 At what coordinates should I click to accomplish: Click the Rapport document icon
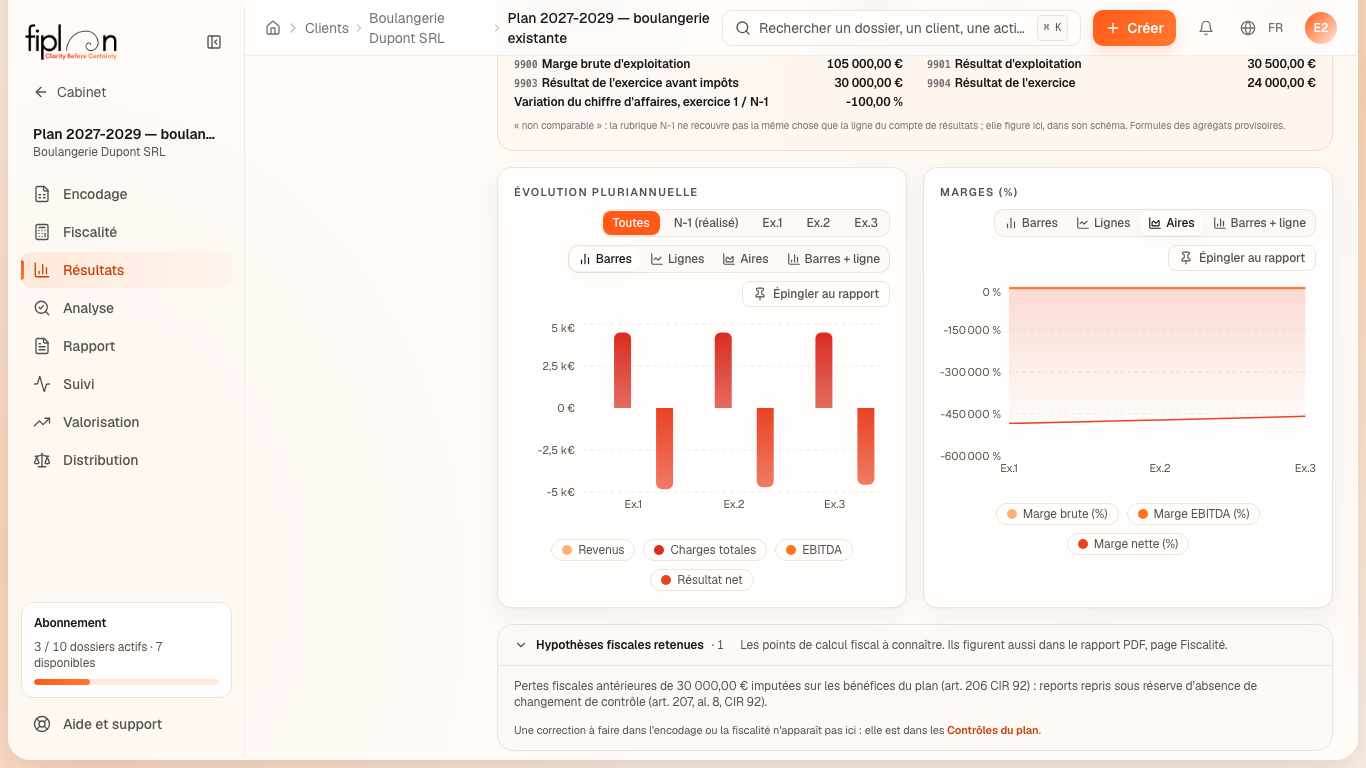click(x=42, y=346)
